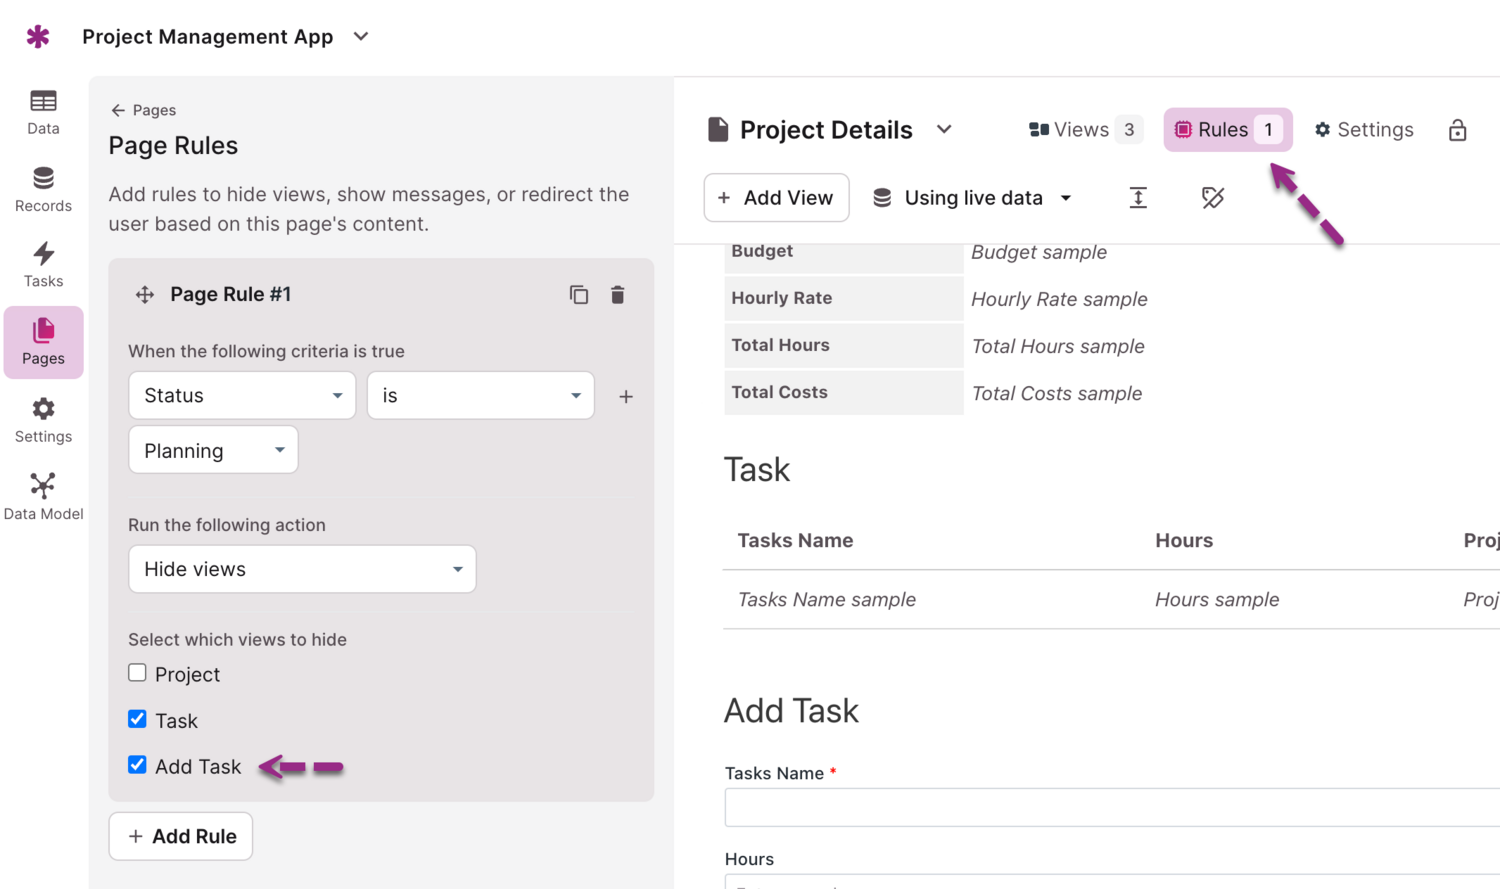The height and width of the screenshot is (889, 1500).
Task: Open the Data section in sidebar
Action: tap(43, 112)
